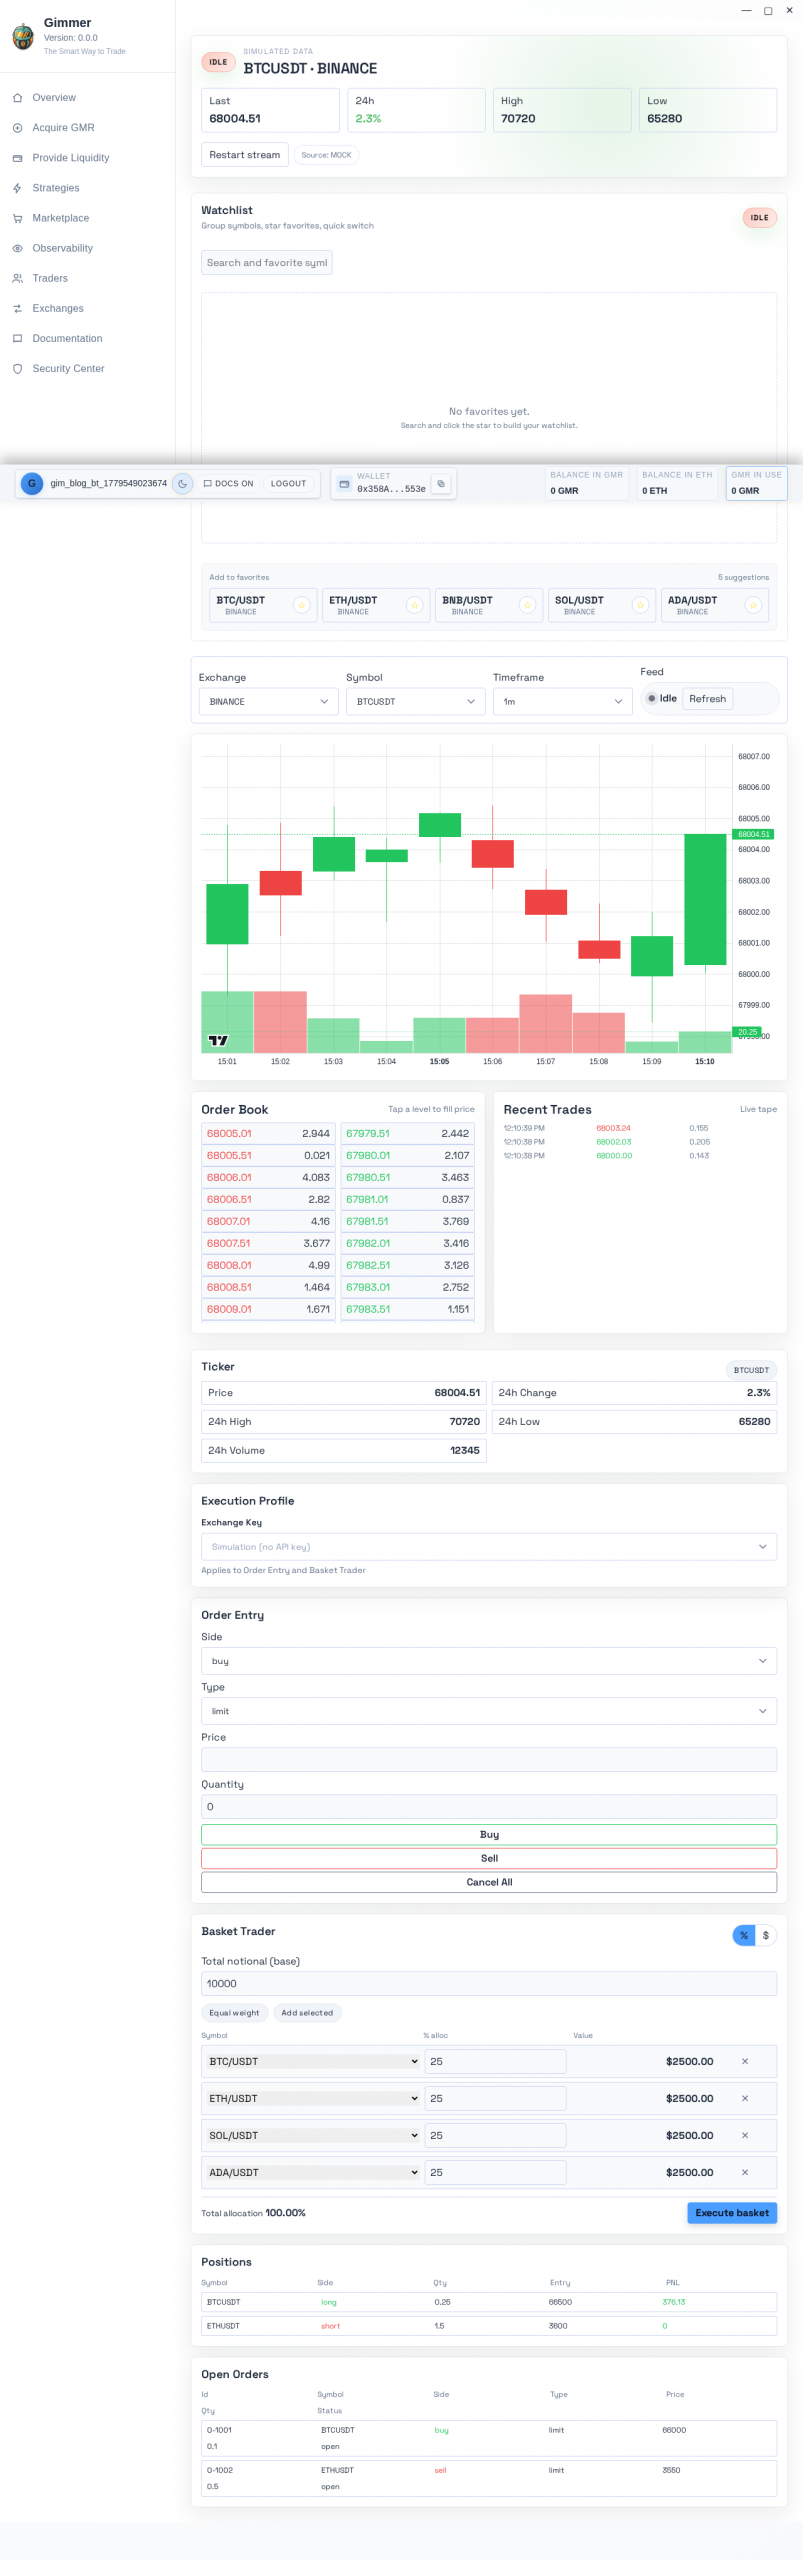803x2560 pixels.
Task: Click the Security Center shield icon
Action: (x=17, y=368)
